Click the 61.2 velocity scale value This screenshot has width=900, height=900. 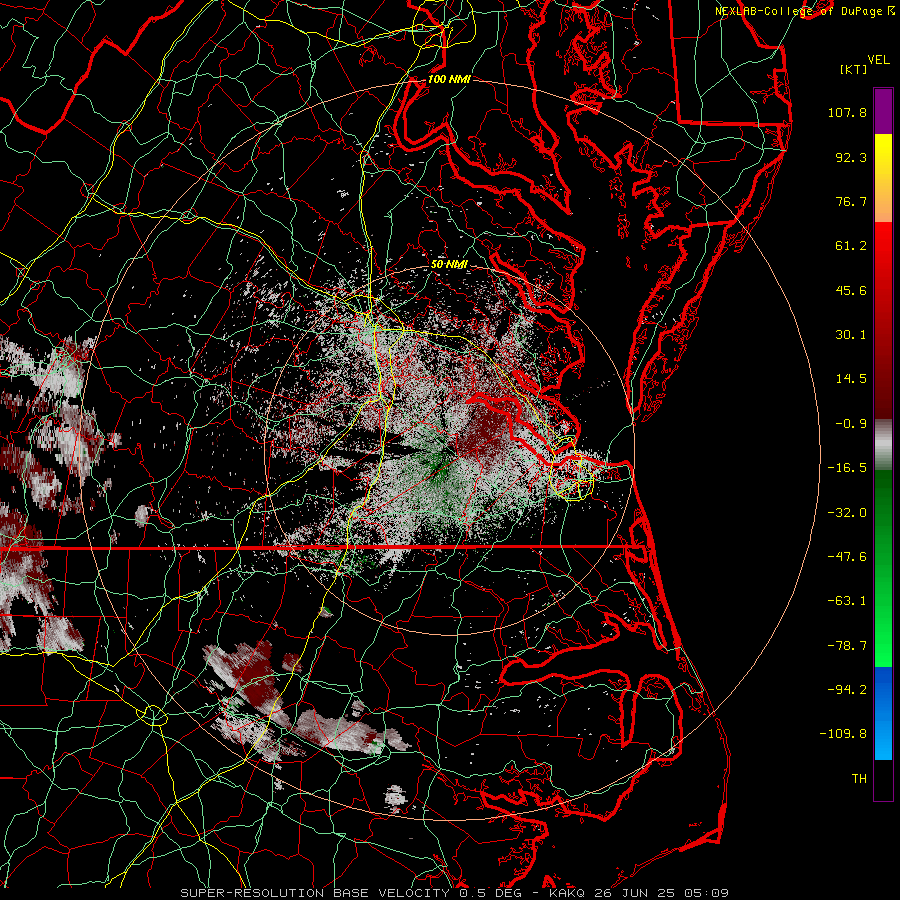(x=851, y=246)
